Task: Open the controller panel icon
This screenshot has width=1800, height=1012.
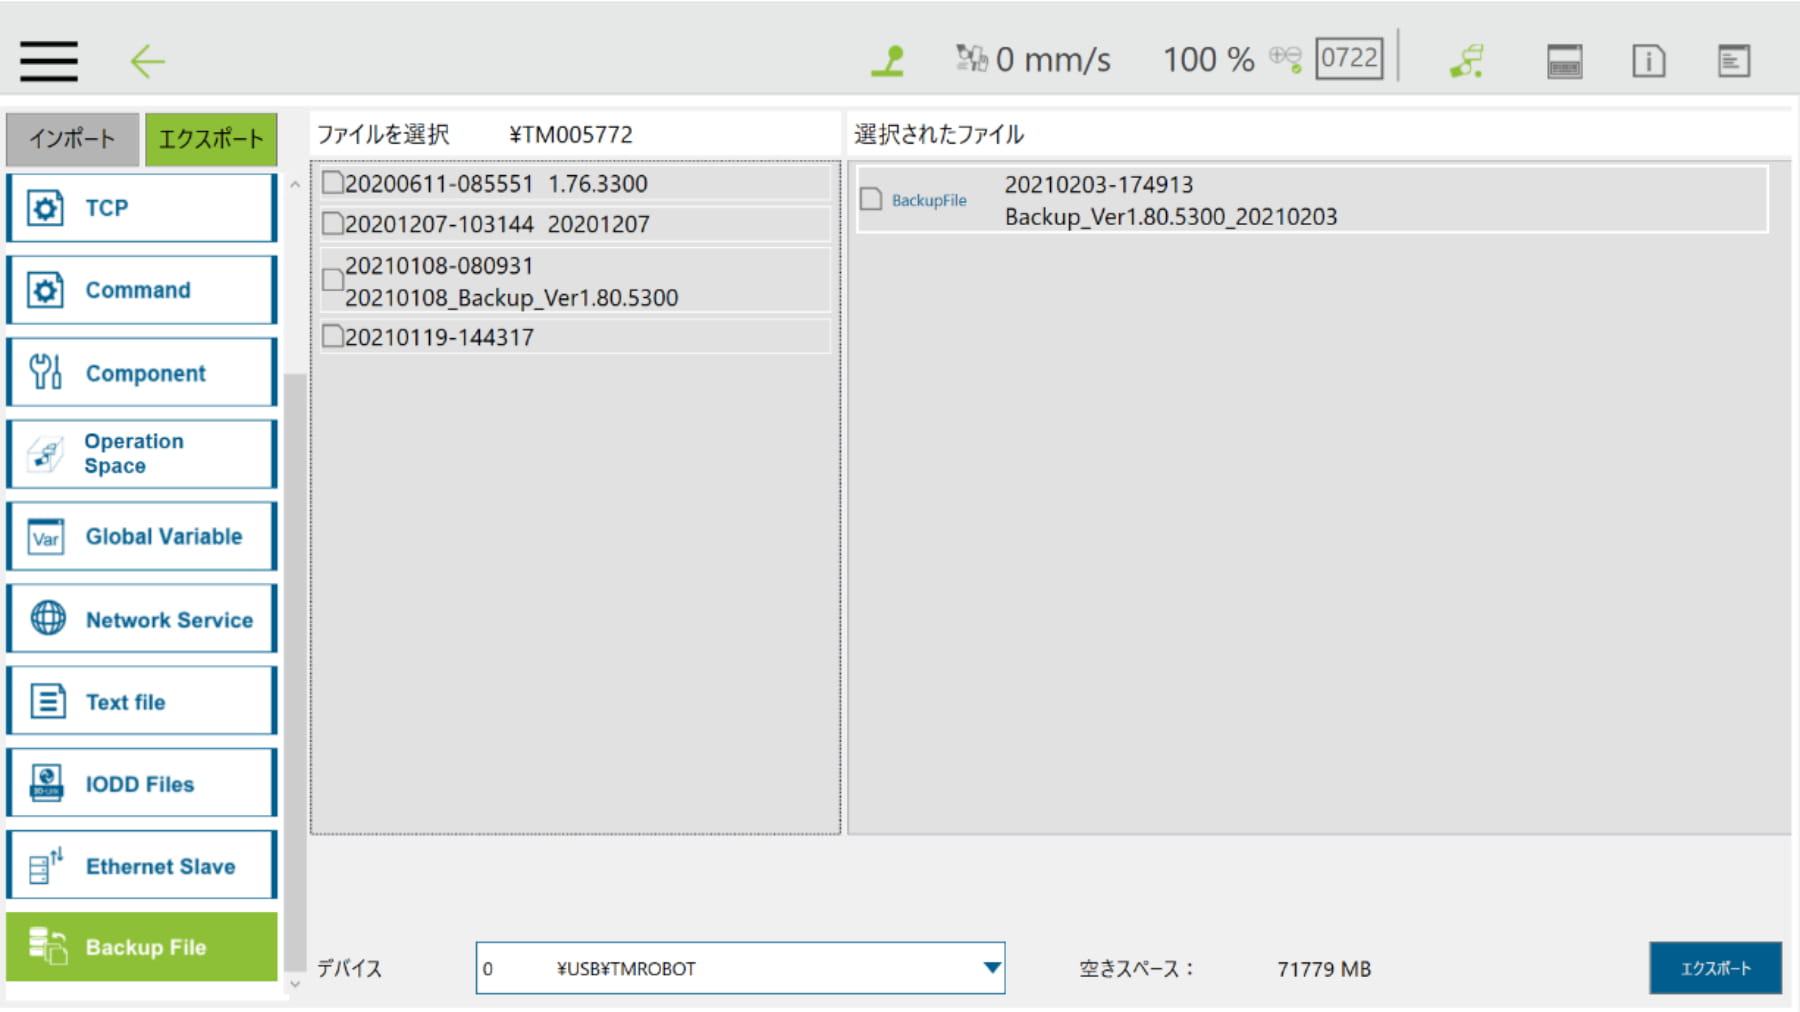Action: click(x=1564, y=61)
